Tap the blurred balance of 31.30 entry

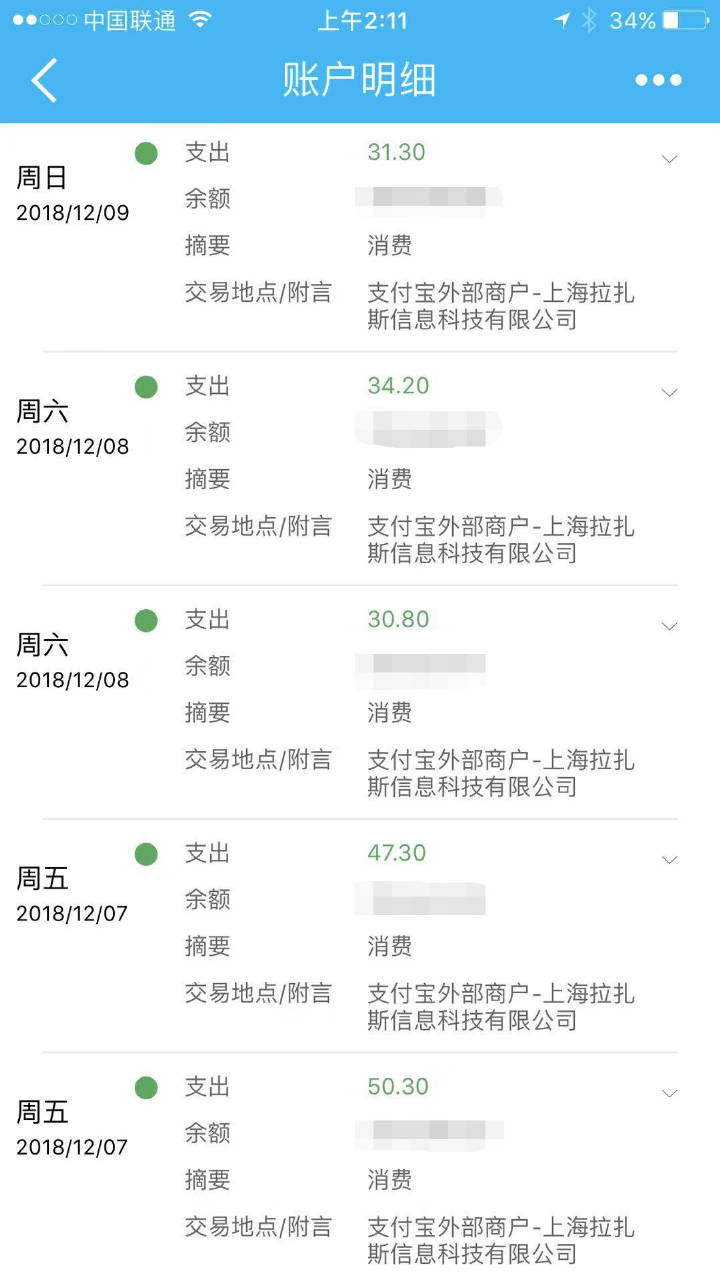428,198
